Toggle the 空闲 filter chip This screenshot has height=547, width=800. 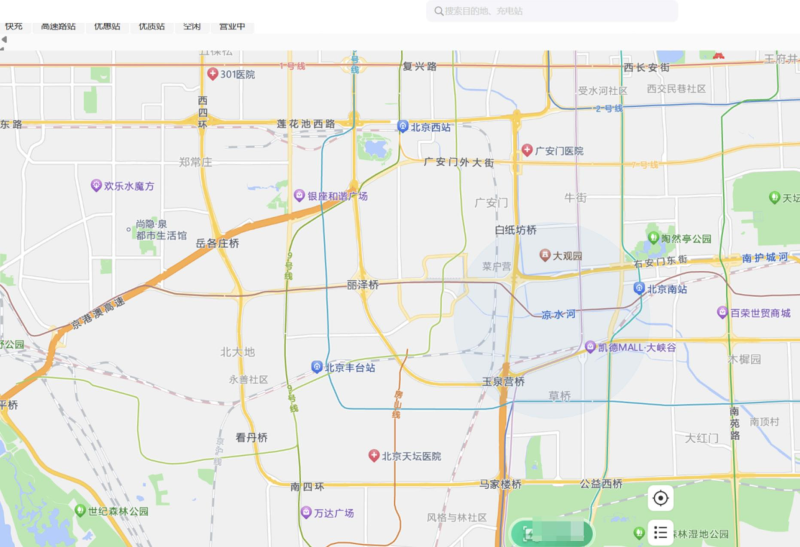click(192, 27)
